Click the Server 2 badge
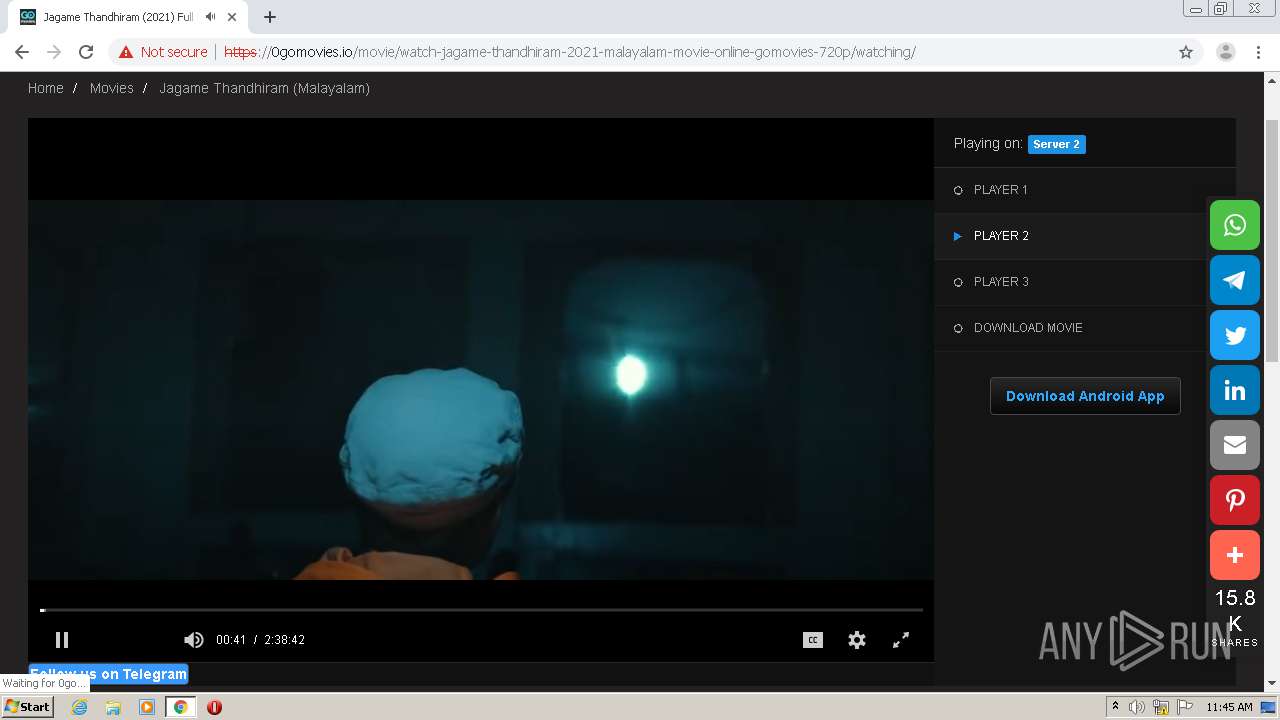Image resolution: width=1280 pixels, height=720 pixels. 1056,144
